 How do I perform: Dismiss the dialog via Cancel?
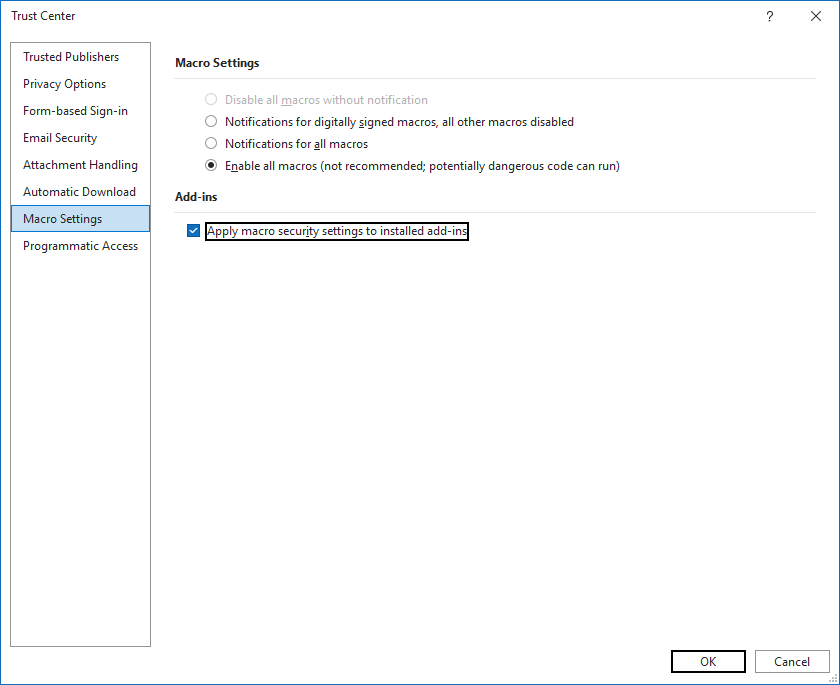[x=792, y=661]
